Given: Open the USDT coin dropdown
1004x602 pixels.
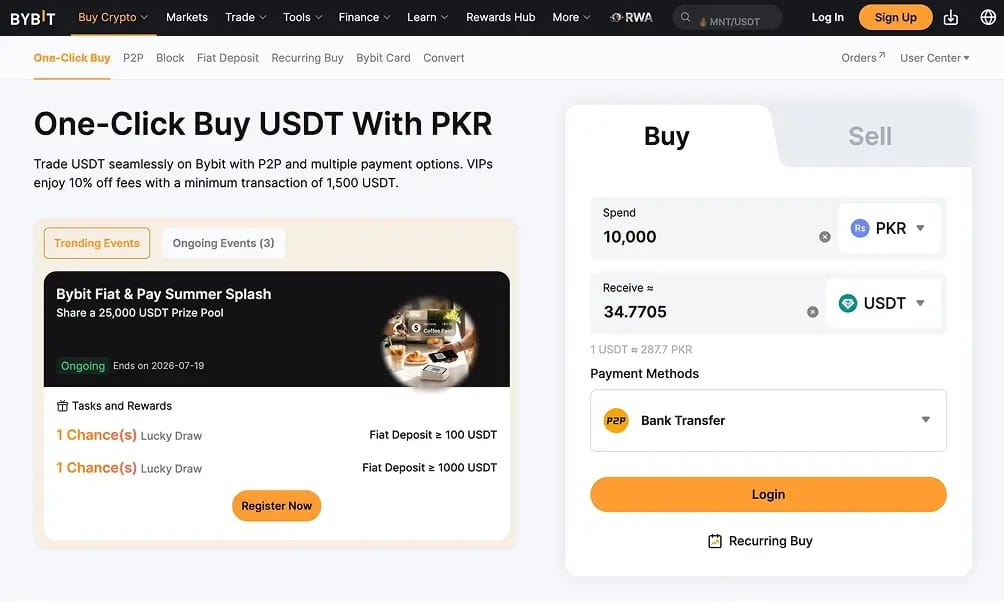Looking at the screenshot, I should click(883, 304).
